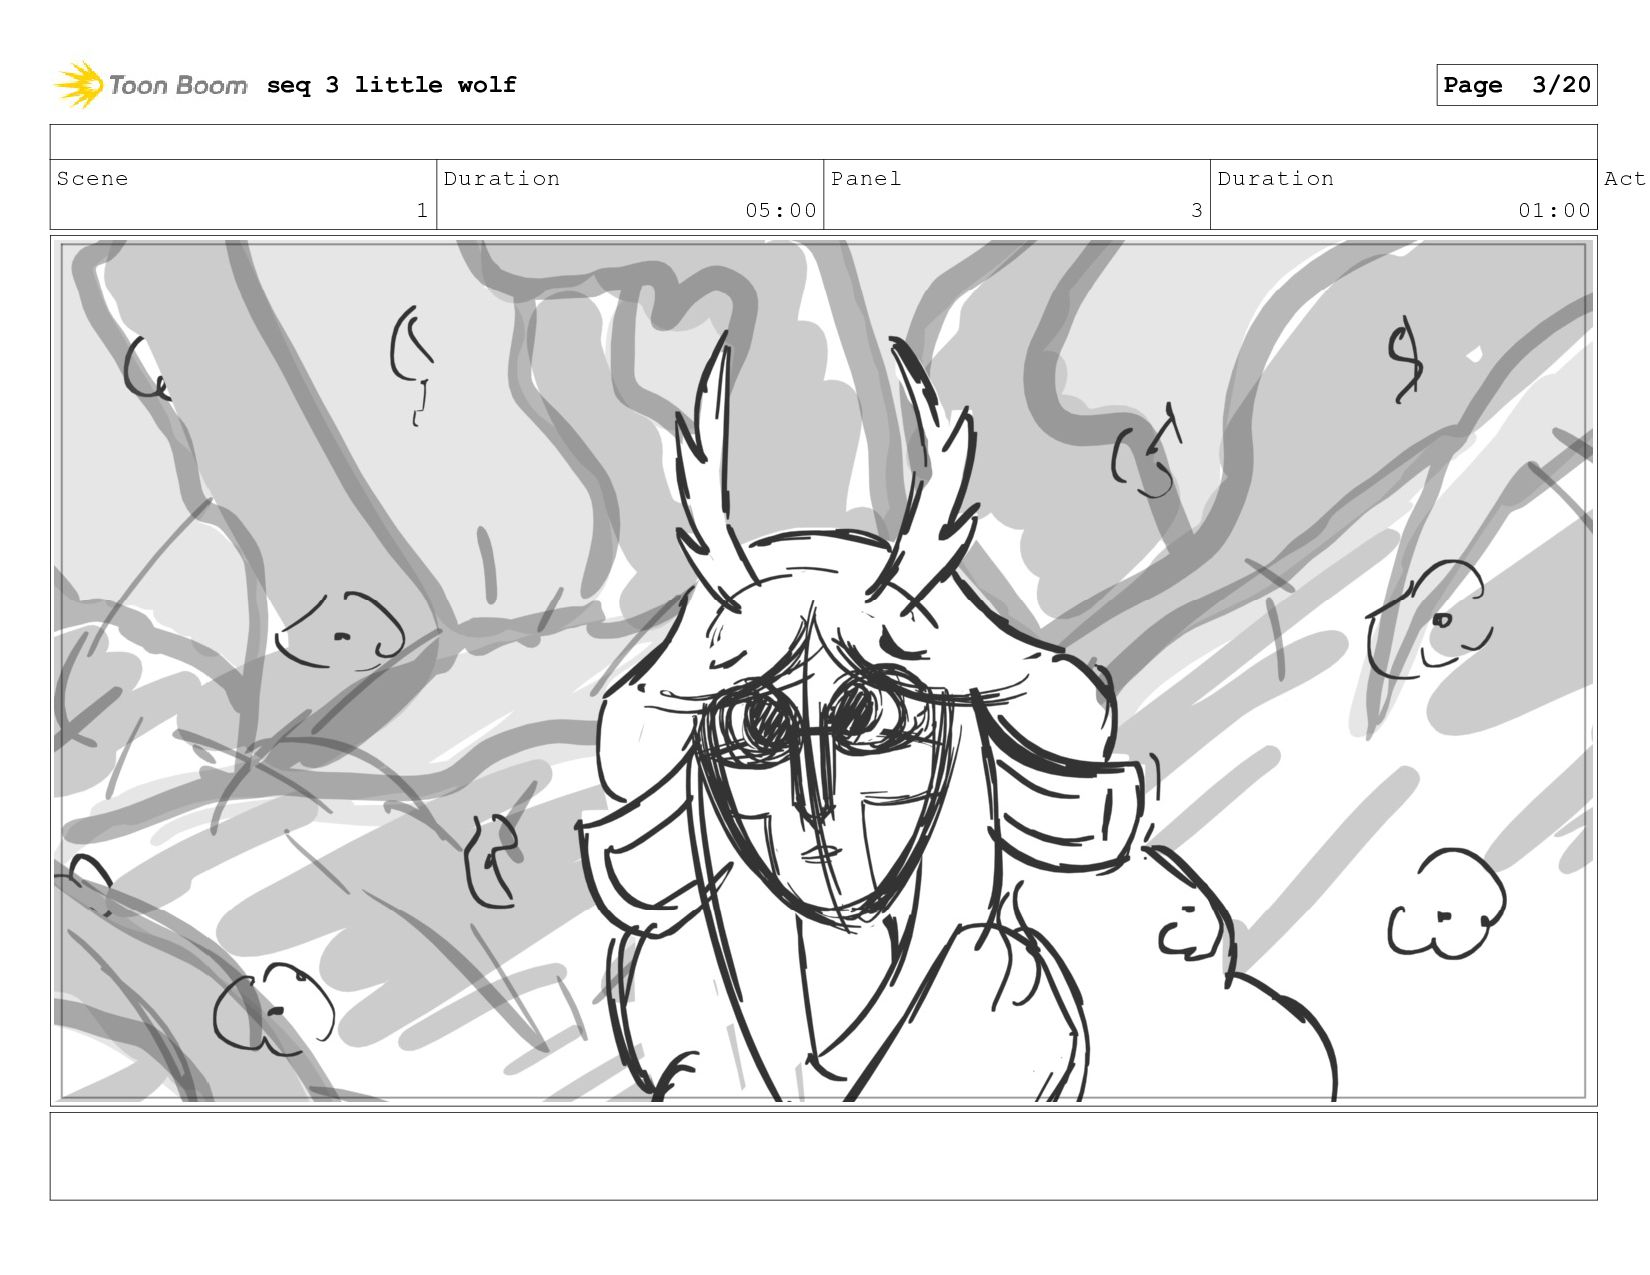The height and width of the screenshot is (1275, 1650).
Task: Click the empty caption box below the panel
Action: 823,1156
